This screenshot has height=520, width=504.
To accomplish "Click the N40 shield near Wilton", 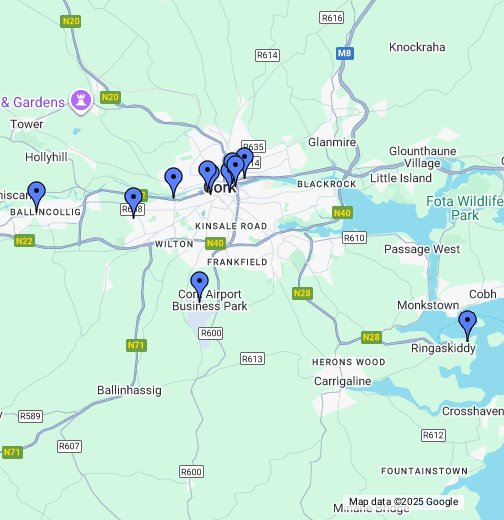I will [x=215, y=243].
